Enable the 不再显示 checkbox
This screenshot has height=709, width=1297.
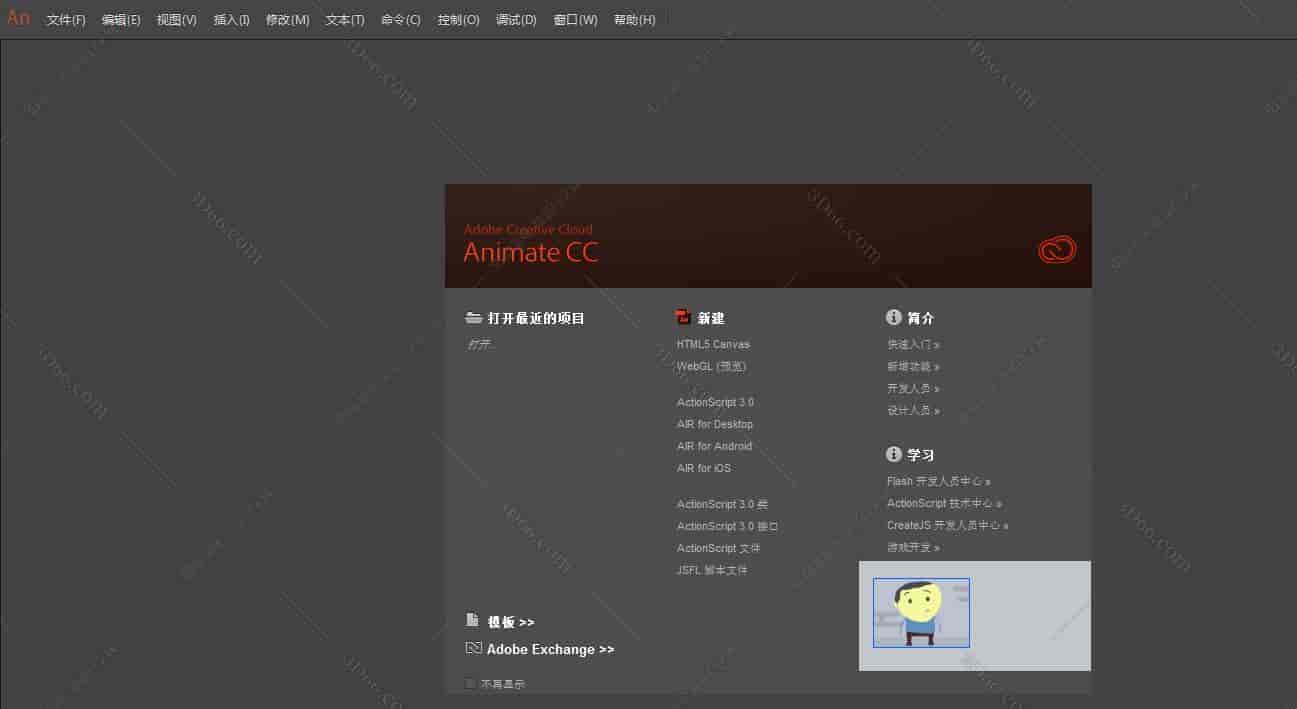point(470,683)
